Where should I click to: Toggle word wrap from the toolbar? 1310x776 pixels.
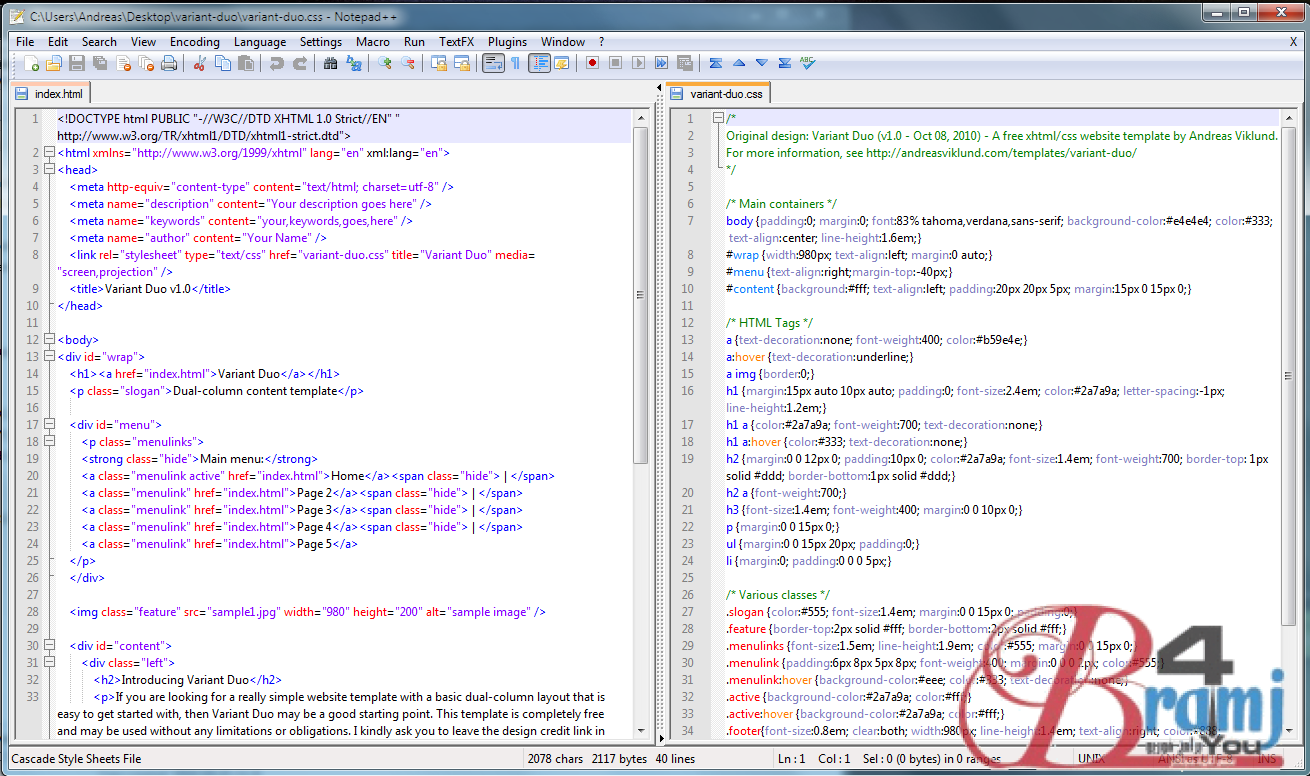[x=494, y=62]
